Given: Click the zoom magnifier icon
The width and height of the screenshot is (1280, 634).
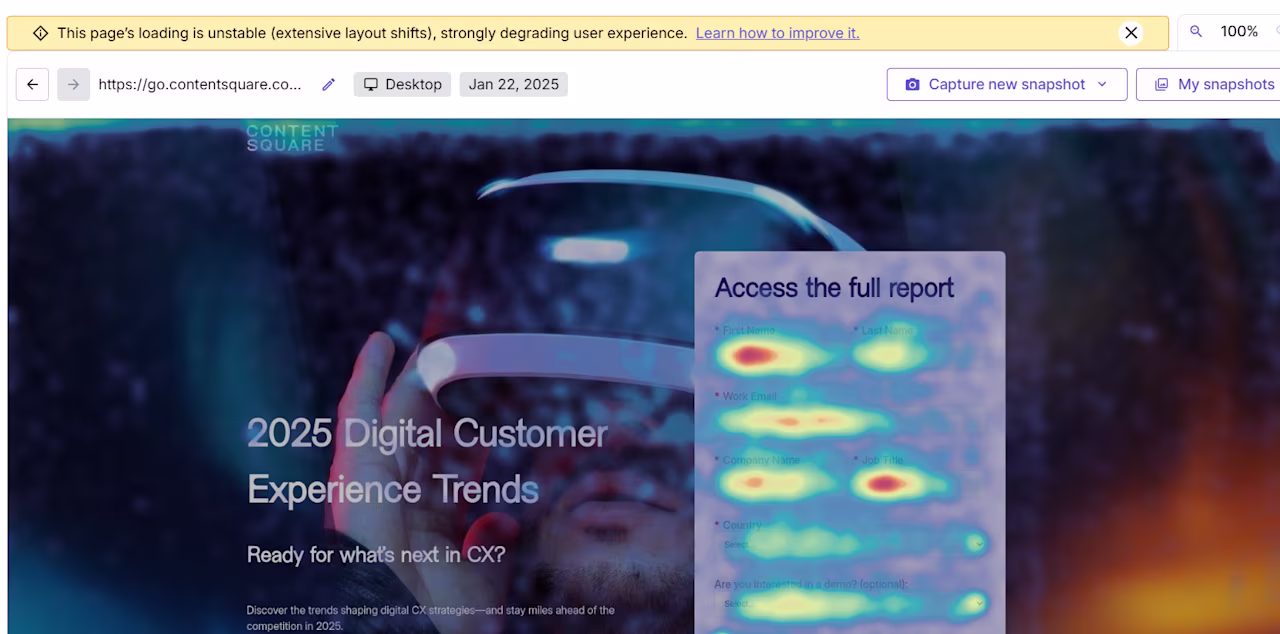Looking at the screenshot, I should pyautogui.click(x=1196, y=32).
